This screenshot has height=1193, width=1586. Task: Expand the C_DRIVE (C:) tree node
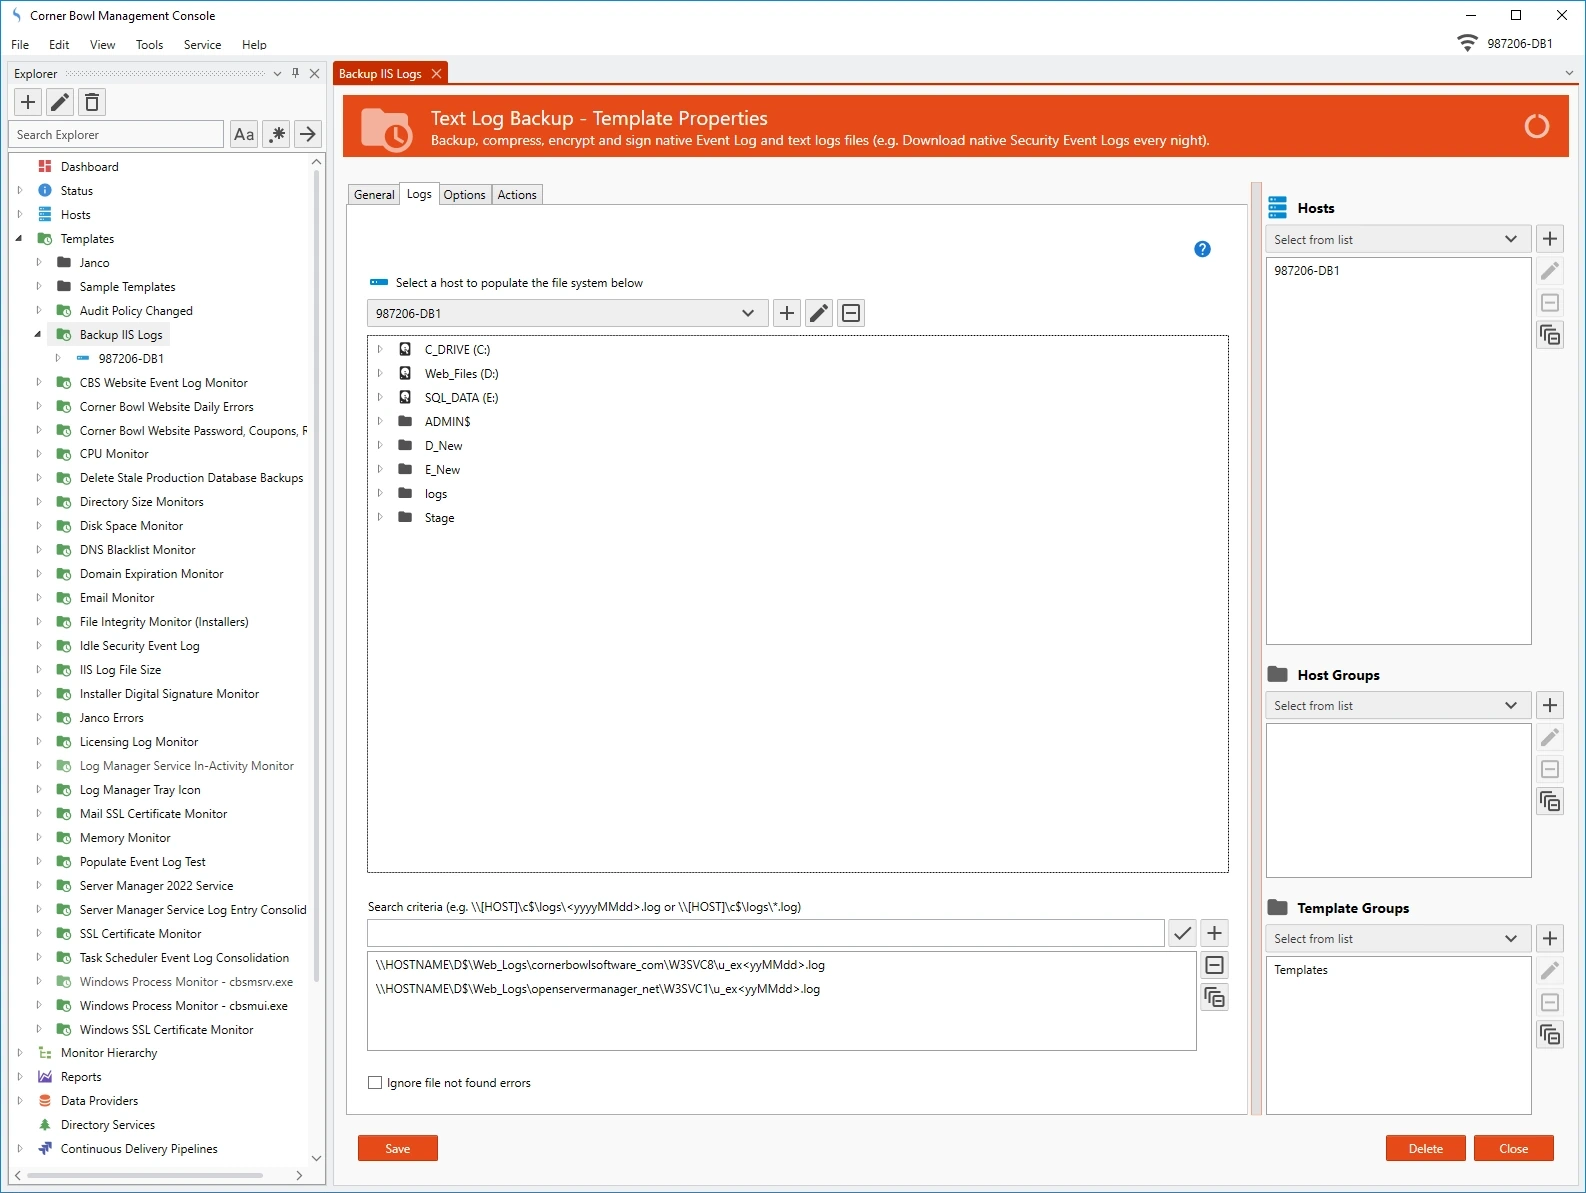pos(380,350)
